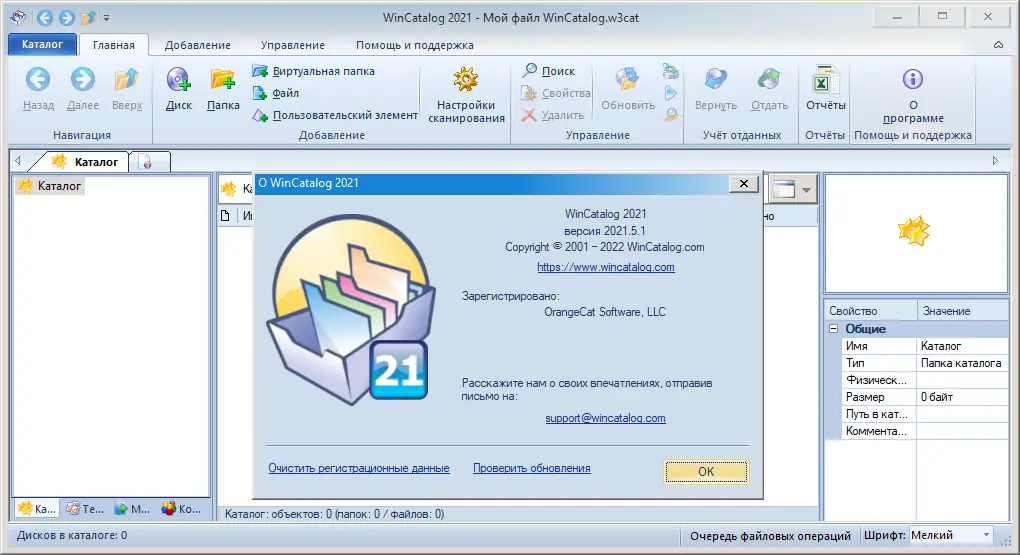This screenshot has height=555, width=1020.
Task: Click the quick access back arrow in title bar
Action: point(44,18)
